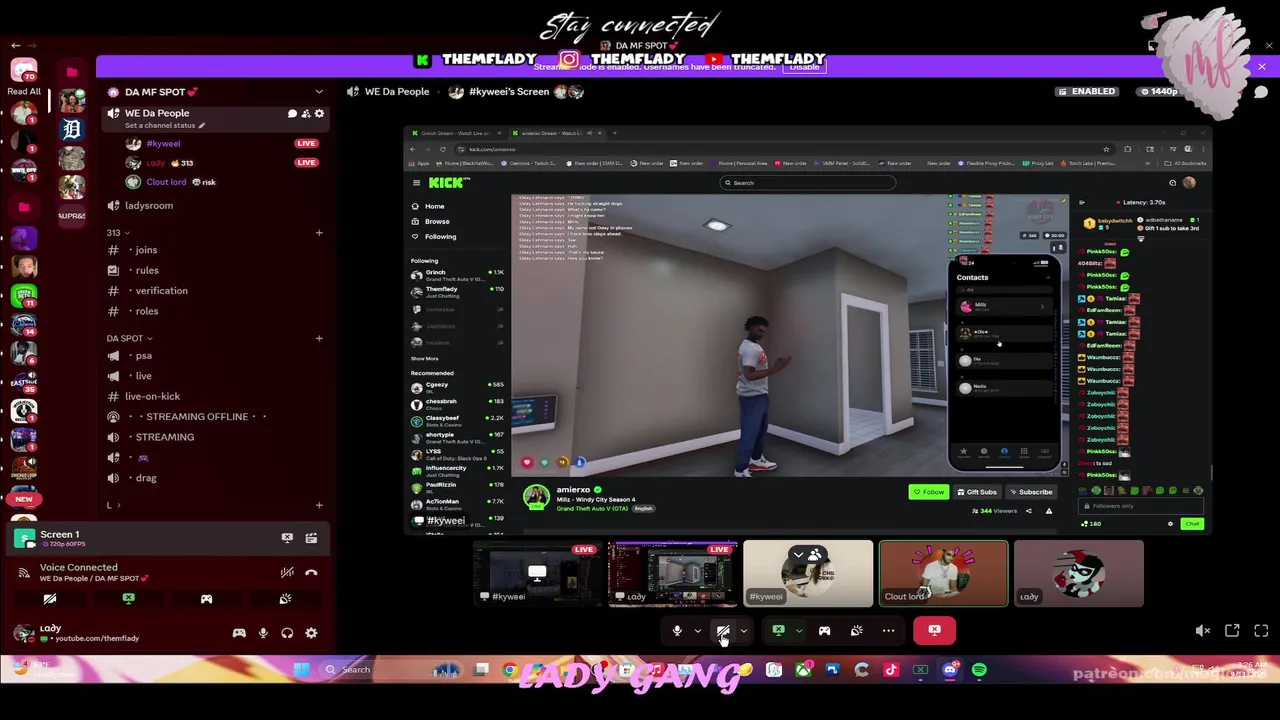This screenshot has width=1280, height=720.
Task: Start an activity from left voice panel
Action: (206, 599)
